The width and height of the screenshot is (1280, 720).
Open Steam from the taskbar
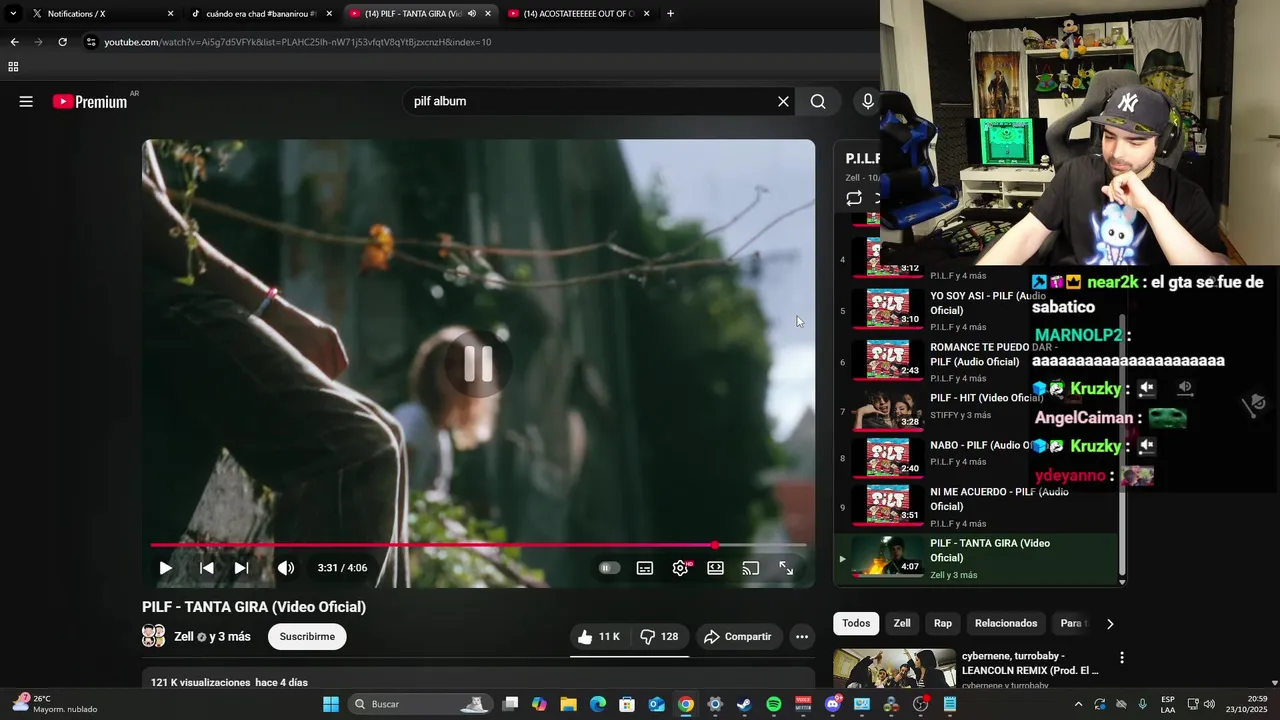[744, 704]
